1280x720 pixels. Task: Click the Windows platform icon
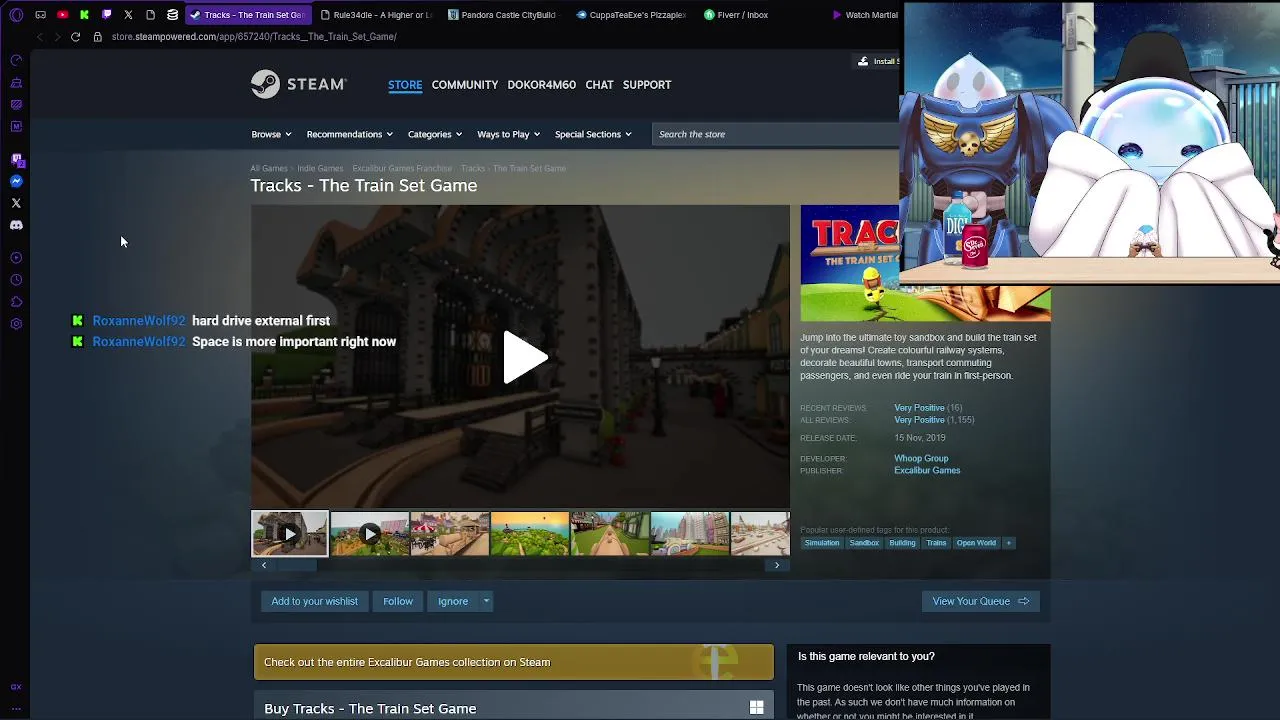pos(757,708)
